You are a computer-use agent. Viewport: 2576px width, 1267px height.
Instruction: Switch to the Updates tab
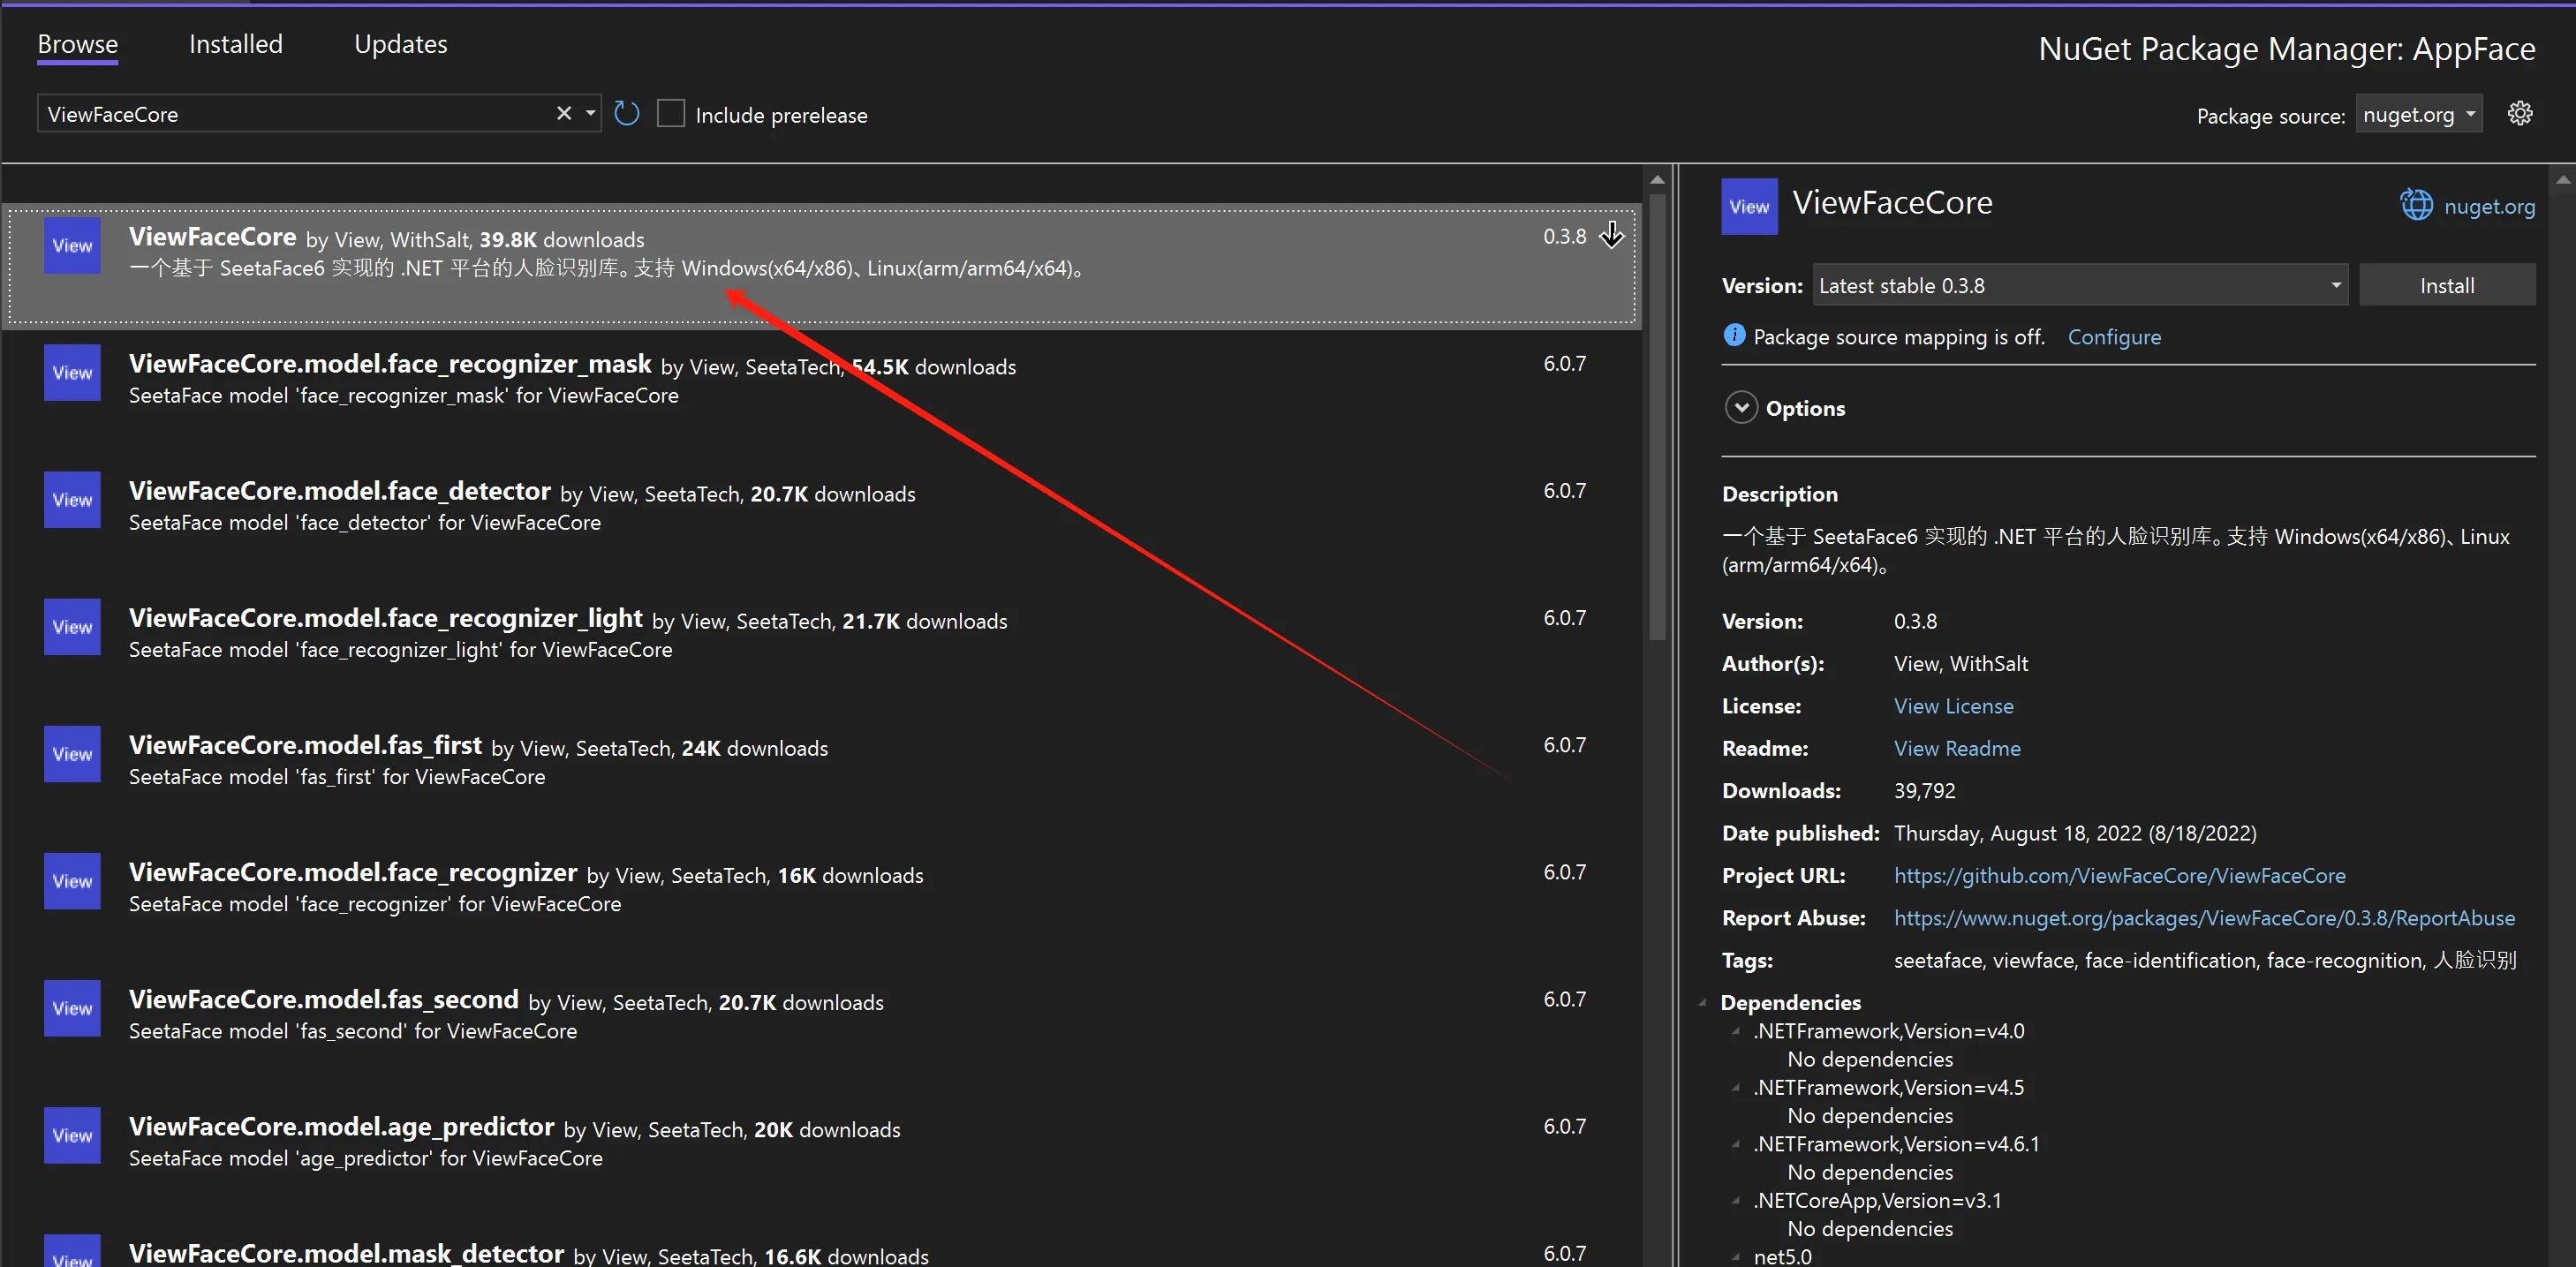pyautogui.click(x=401, y=44)
